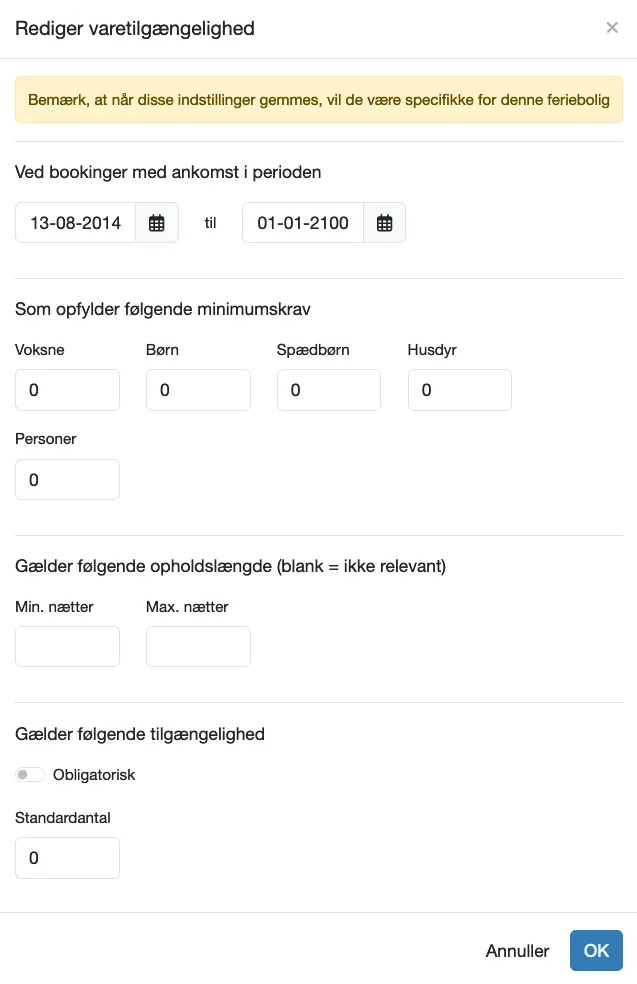
Task: Select the Standardantal input field
Action: (x=67, y=857)
